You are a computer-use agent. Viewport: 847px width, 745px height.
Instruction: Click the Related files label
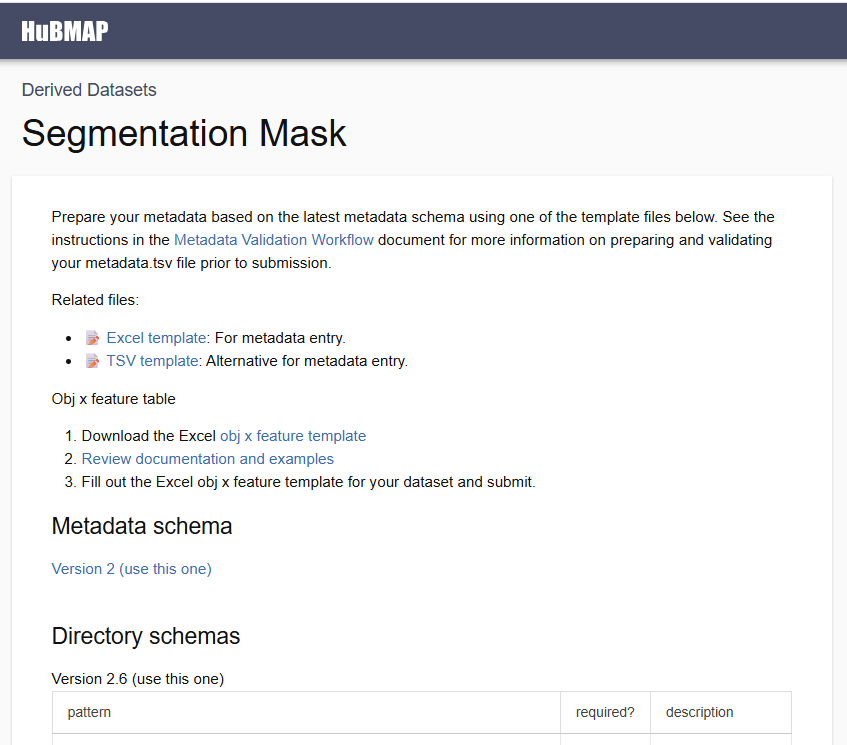click(95, 300)
